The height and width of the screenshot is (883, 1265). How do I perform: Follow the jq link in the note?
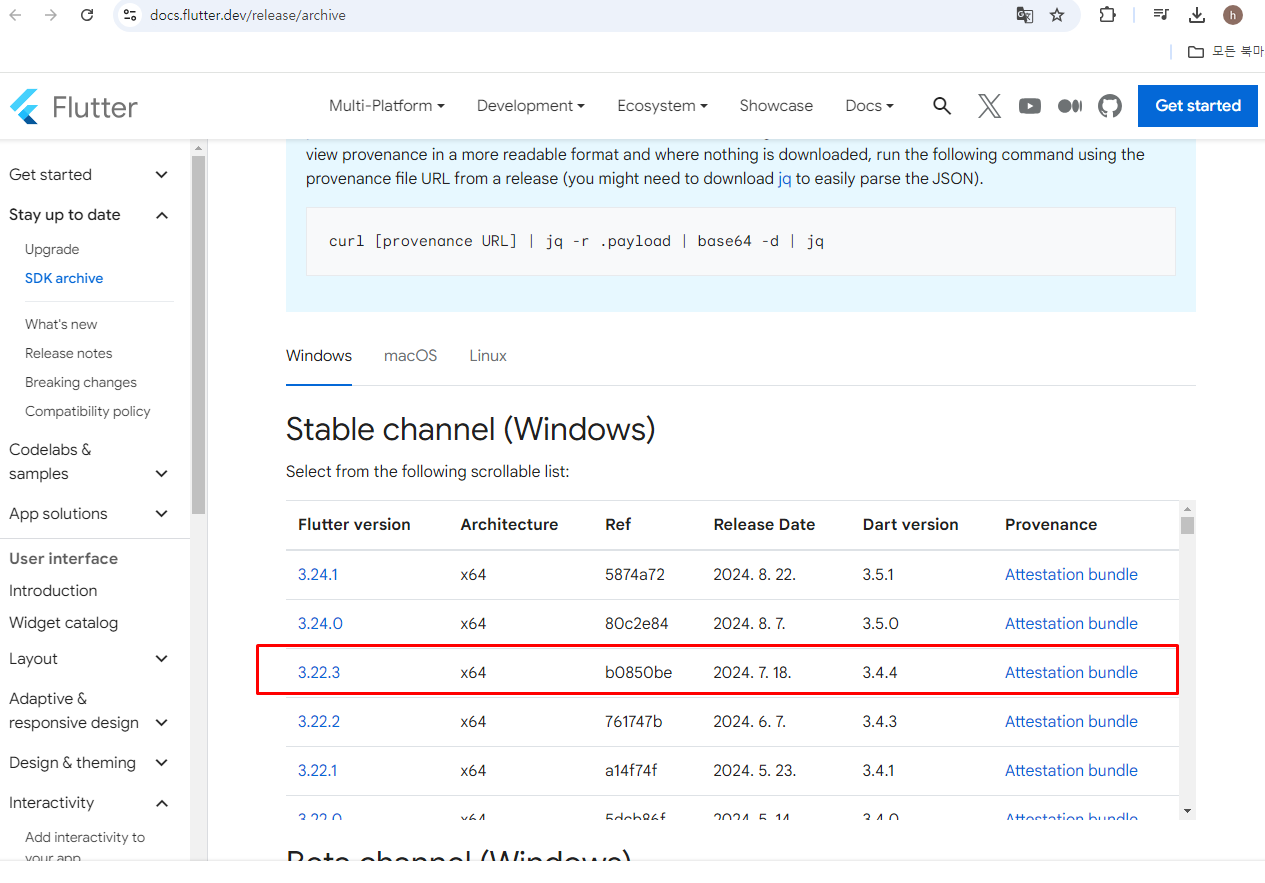click(x=785, y=179)
